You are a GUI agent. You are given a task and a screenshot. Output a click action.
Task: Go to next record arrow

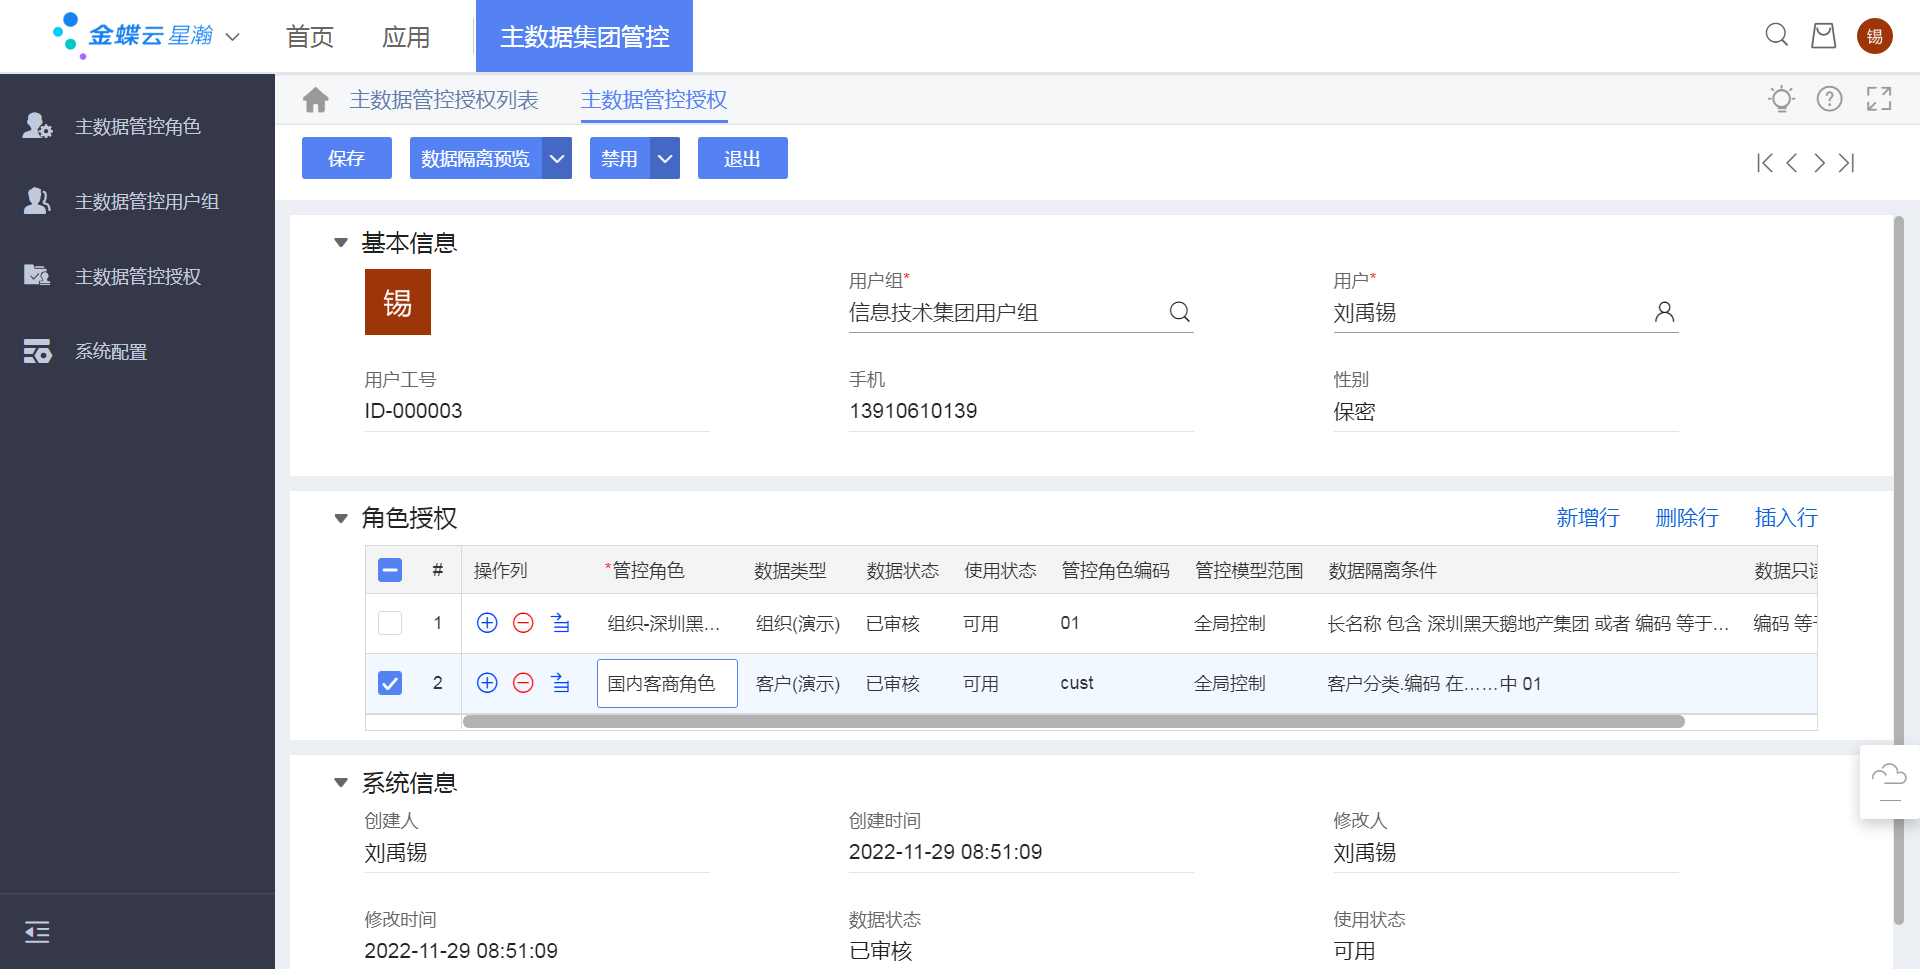click(x=1819, y=163)
